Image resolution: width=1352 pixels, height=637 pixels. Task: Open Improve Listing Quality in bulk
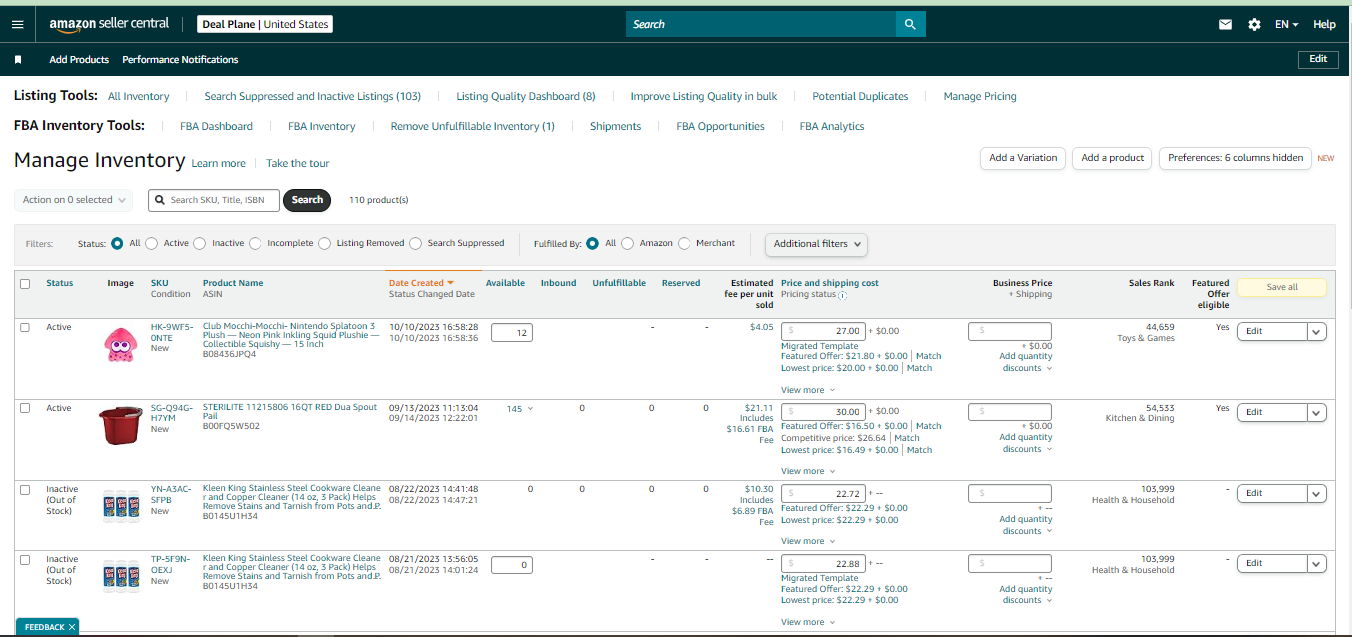(704, 96)
